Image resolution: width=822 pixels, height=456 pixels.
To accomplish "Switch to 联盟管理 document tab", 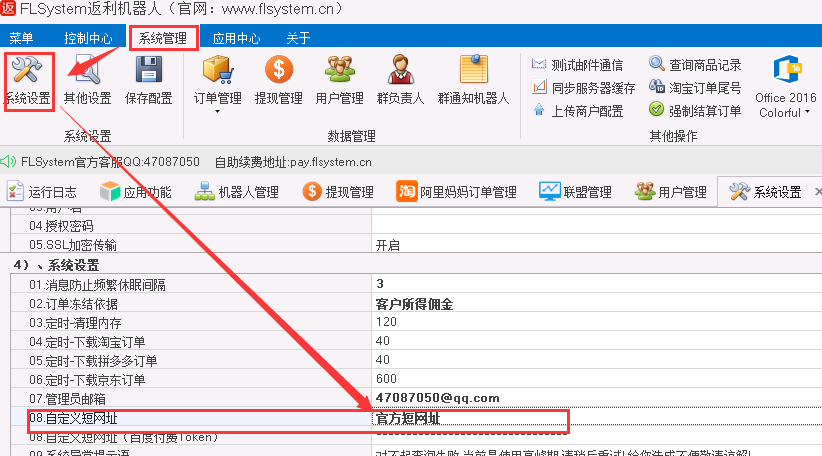I will (576, 192).
